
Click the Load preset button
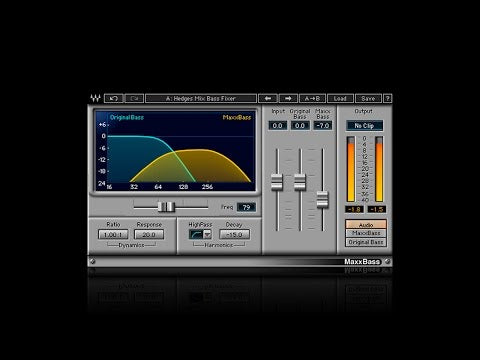340,98
